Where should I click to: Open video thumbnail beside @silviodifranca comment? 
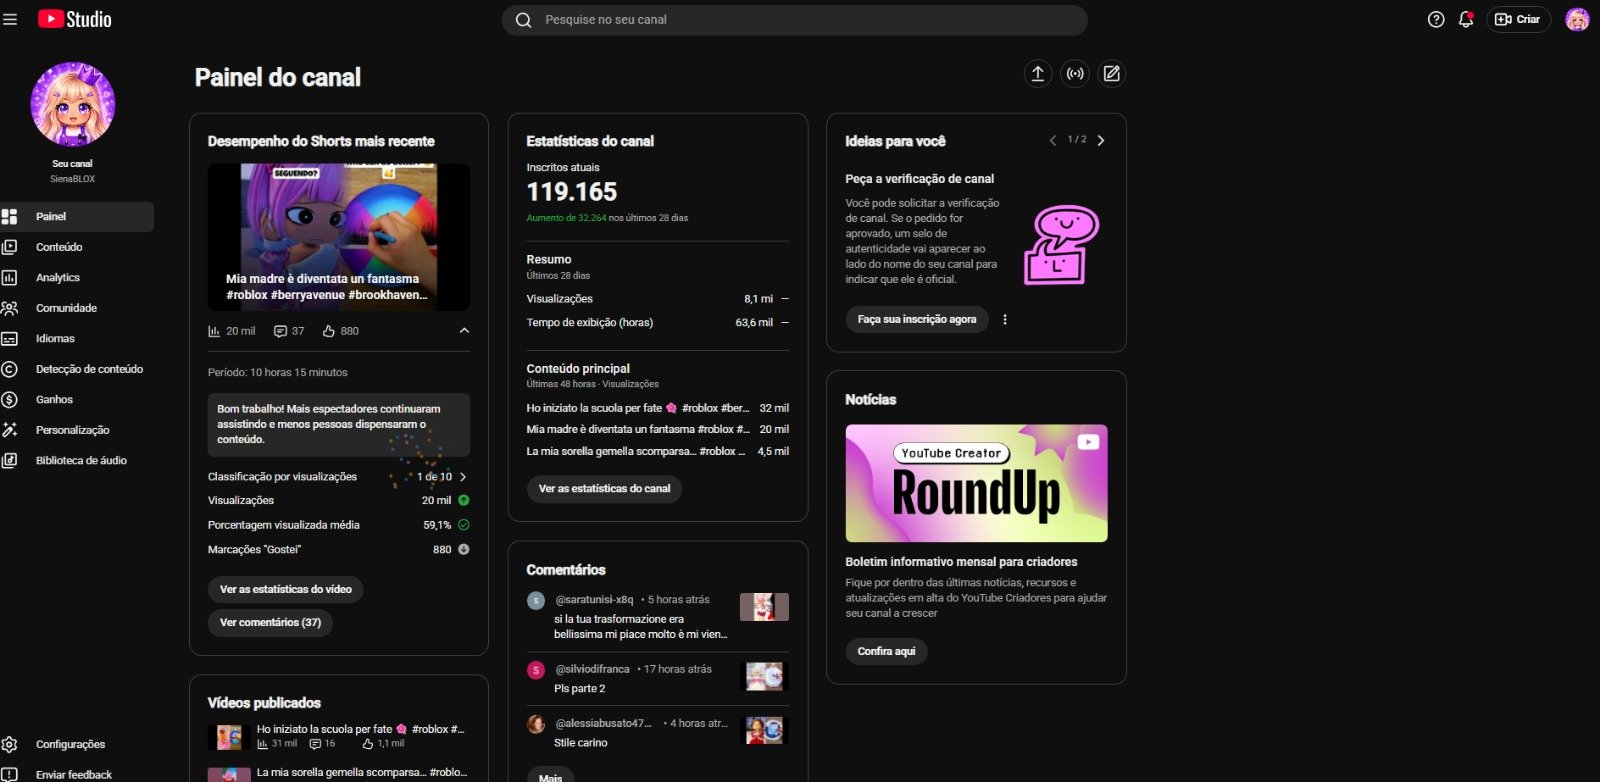click(764, 677)
